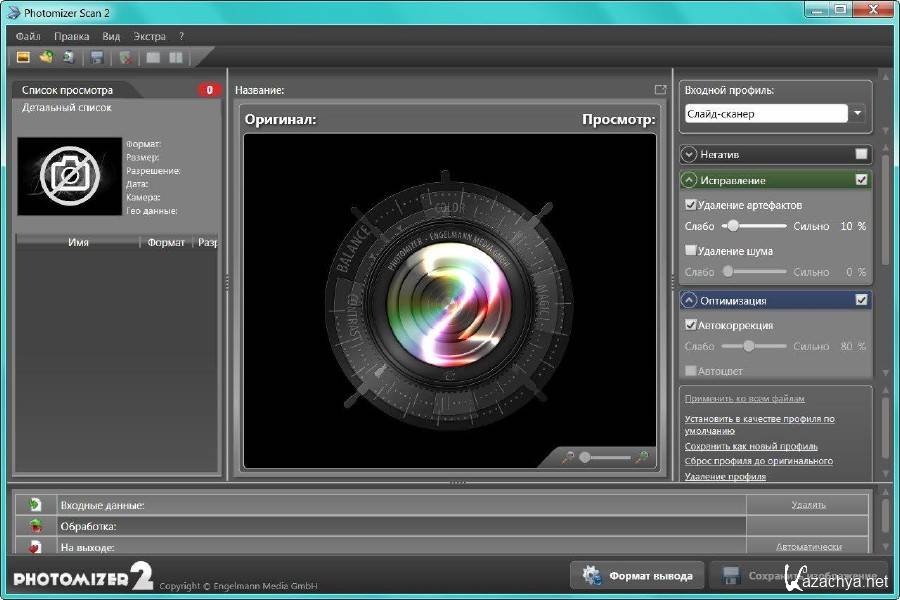Click the zoom-in magnifier below the preview

(x=642, y=457)
